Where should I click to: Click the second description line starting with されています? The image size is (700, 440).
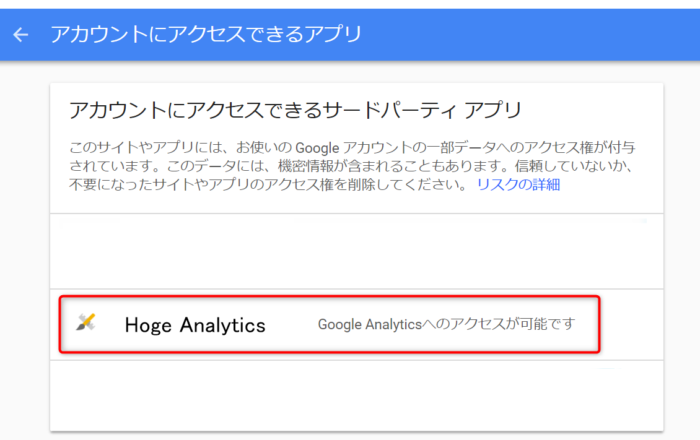click(350, 165)
